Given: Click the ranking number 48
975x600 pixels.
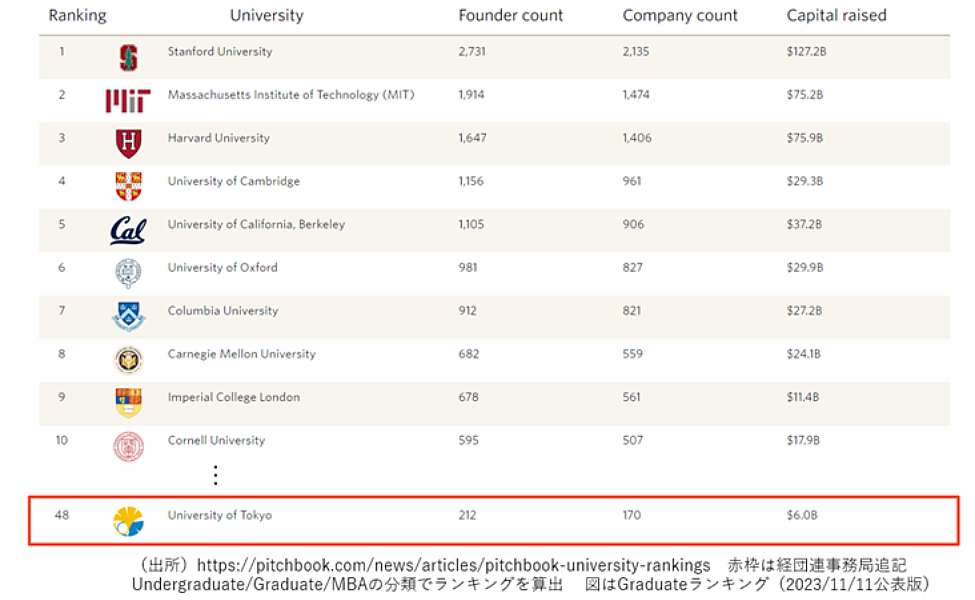Looking at the screenshot, I should click(x=62, y=515).
